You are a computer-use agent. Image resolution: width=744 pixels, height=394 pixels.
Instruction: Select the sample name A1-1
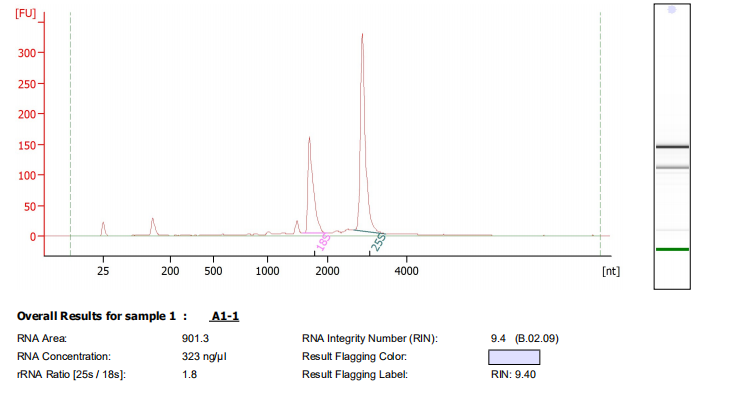coord(225,316)
